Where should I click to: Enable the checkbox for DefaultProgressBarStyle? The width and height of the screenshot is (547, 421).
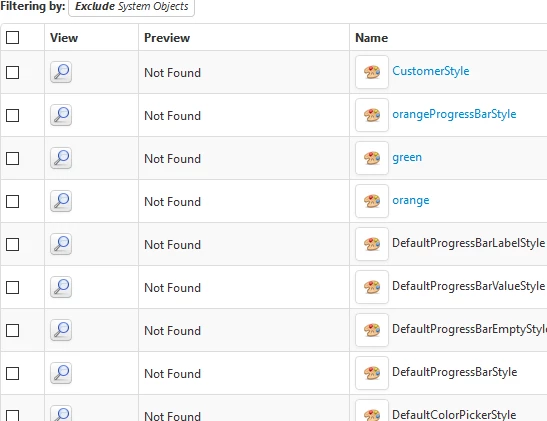[x=13, y=373]
